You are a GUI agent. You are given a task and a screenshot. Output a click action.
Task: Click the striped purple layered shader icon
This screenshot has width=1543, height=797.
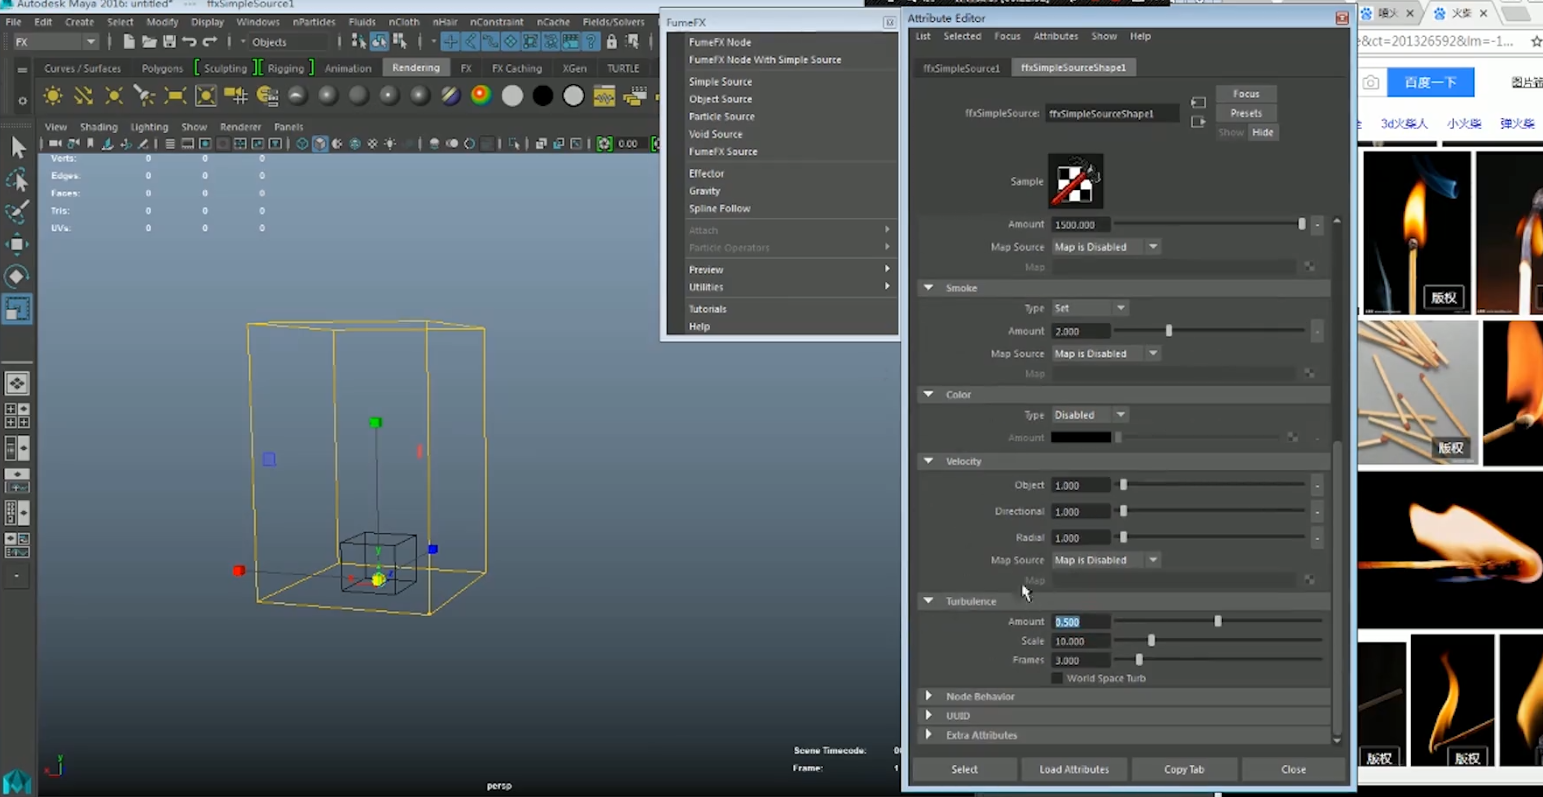pyautogui.click(x=451, y=96)
